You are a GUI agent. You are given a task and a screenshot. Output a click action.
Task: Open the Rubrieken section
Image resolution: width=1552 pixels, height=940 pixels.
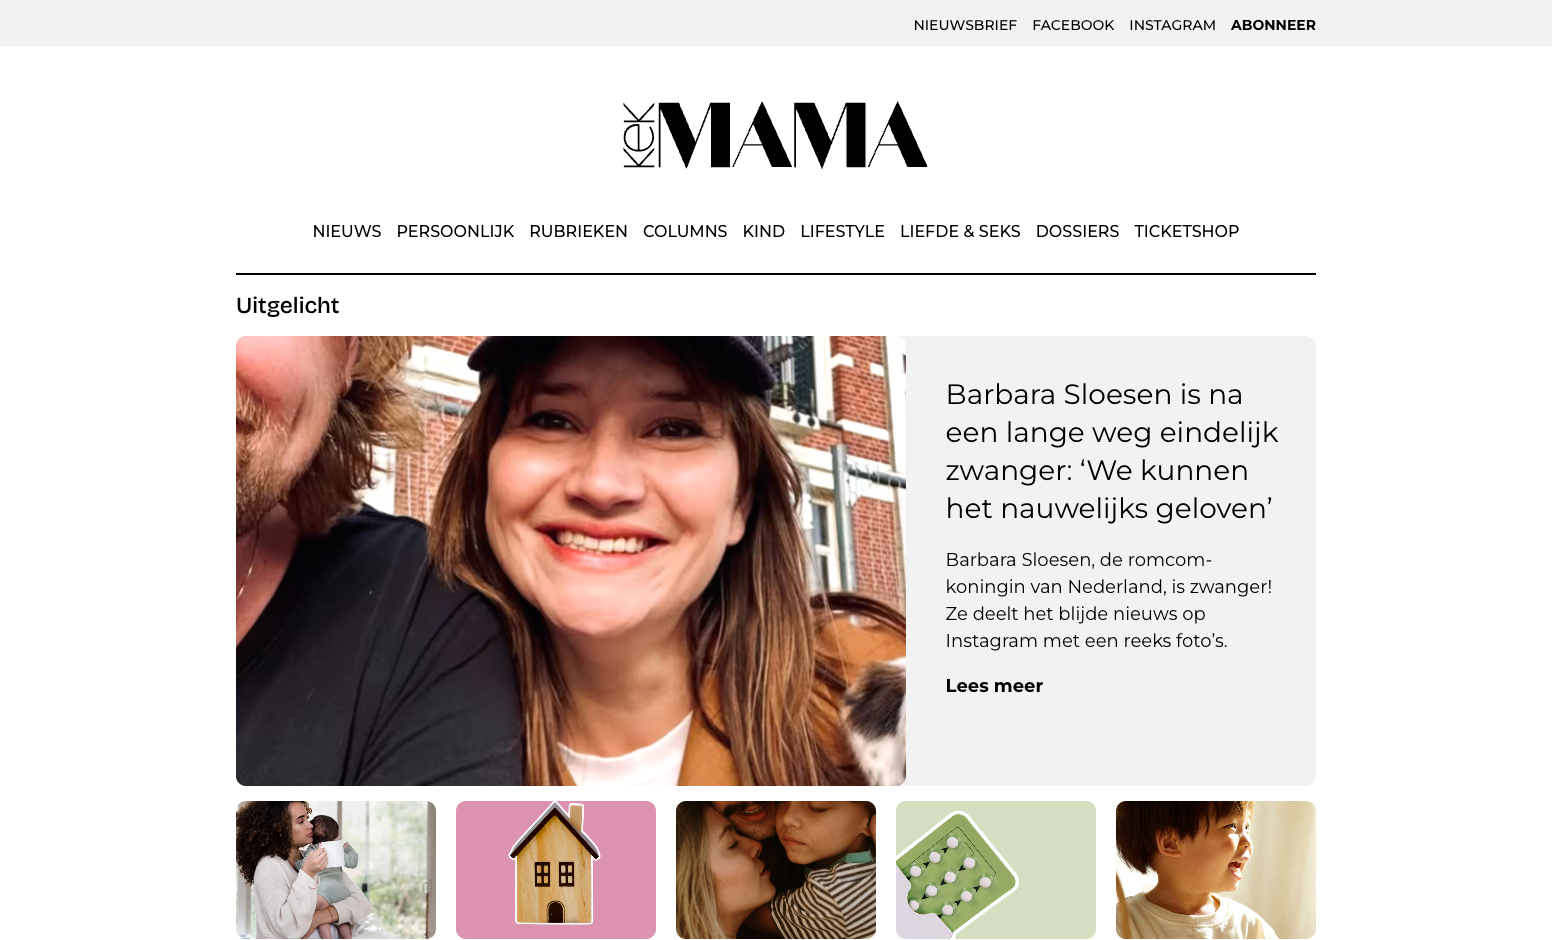(x=578, y=231)
